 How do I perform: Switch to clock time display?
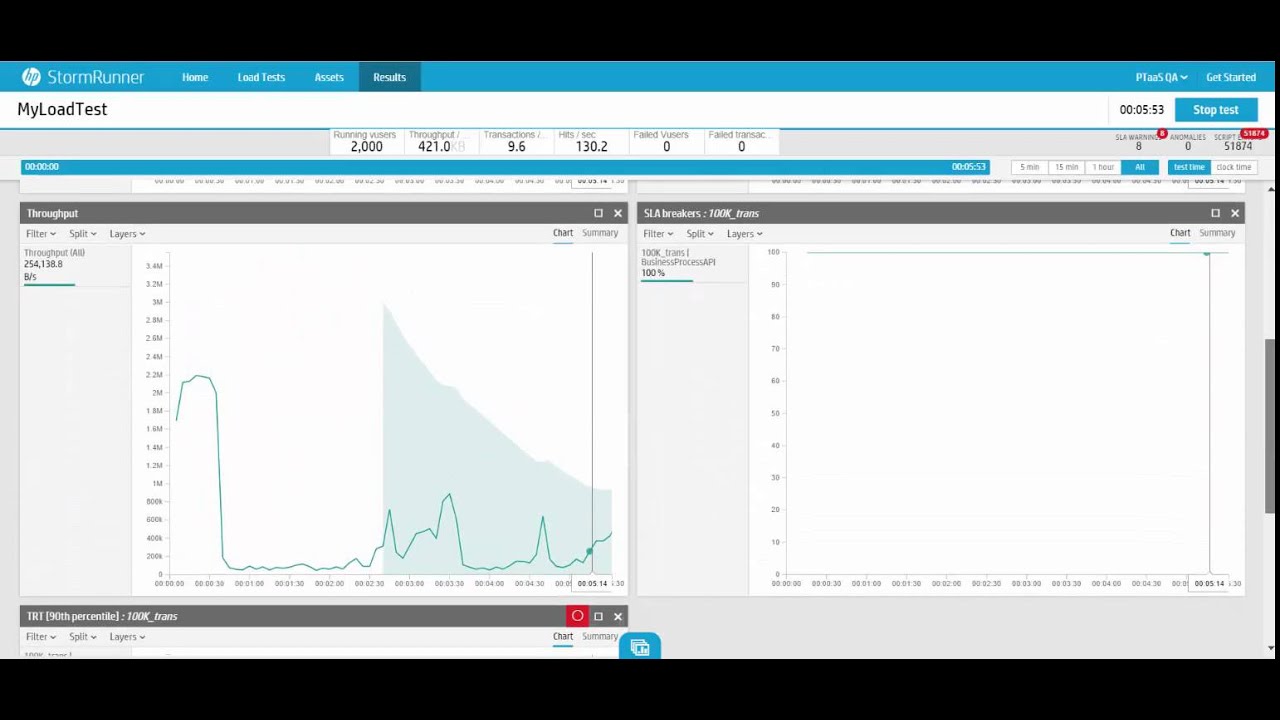point(1233,167)
